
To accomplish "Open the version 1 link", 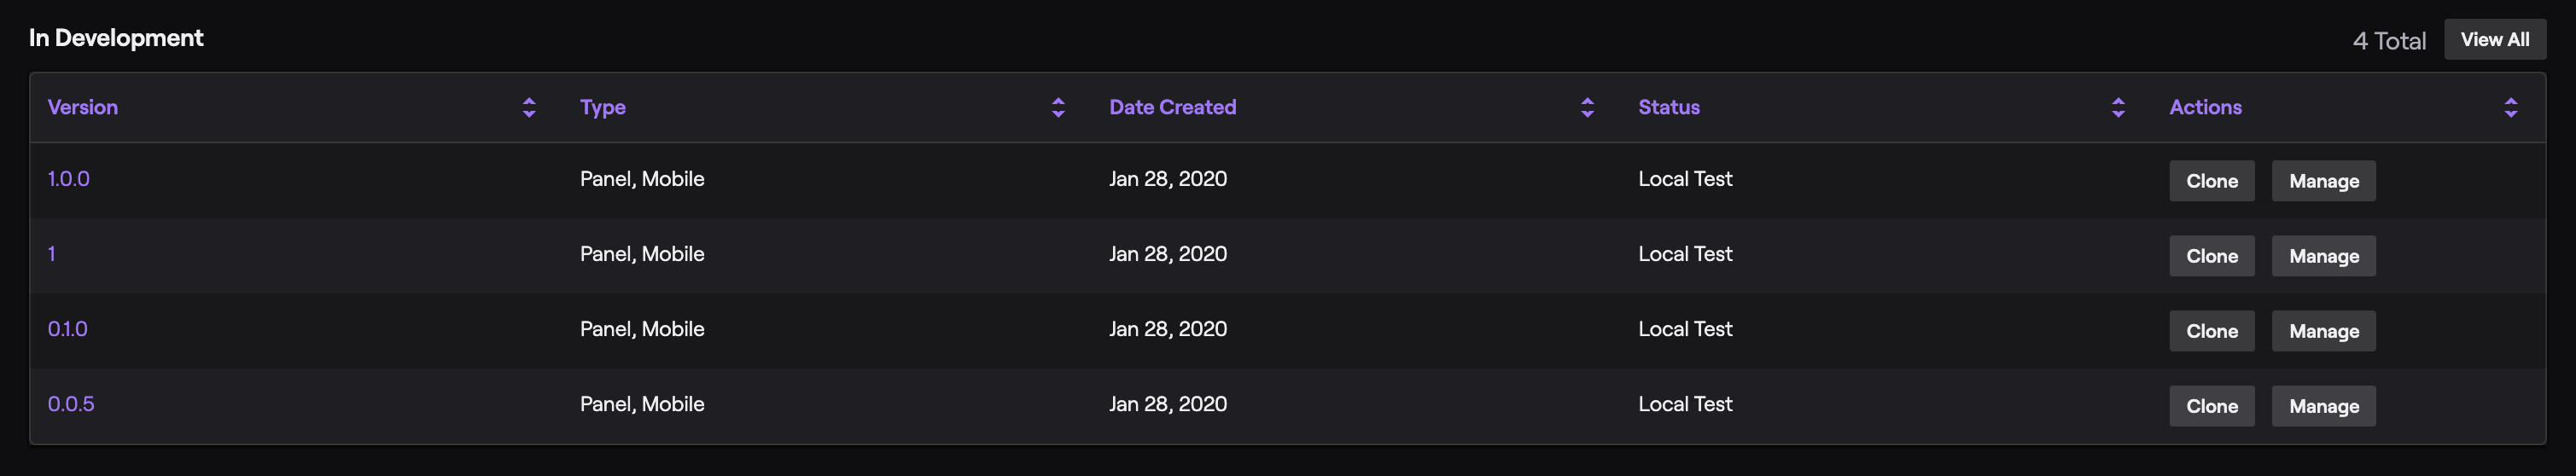I will (x=52, y=254).
